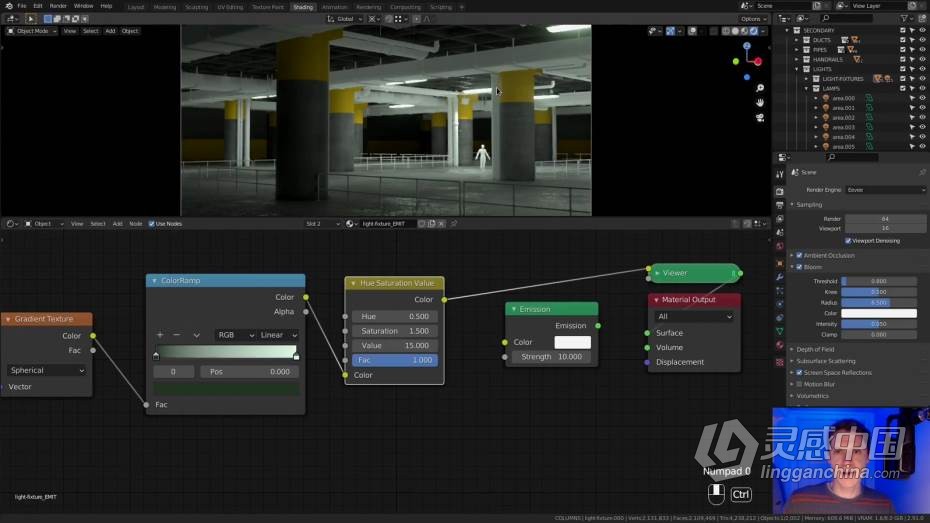Viewport: 930px width, 523px height.
Task: Hide the DUCTS collection with eye icon
Action: (x=922, y=40)
